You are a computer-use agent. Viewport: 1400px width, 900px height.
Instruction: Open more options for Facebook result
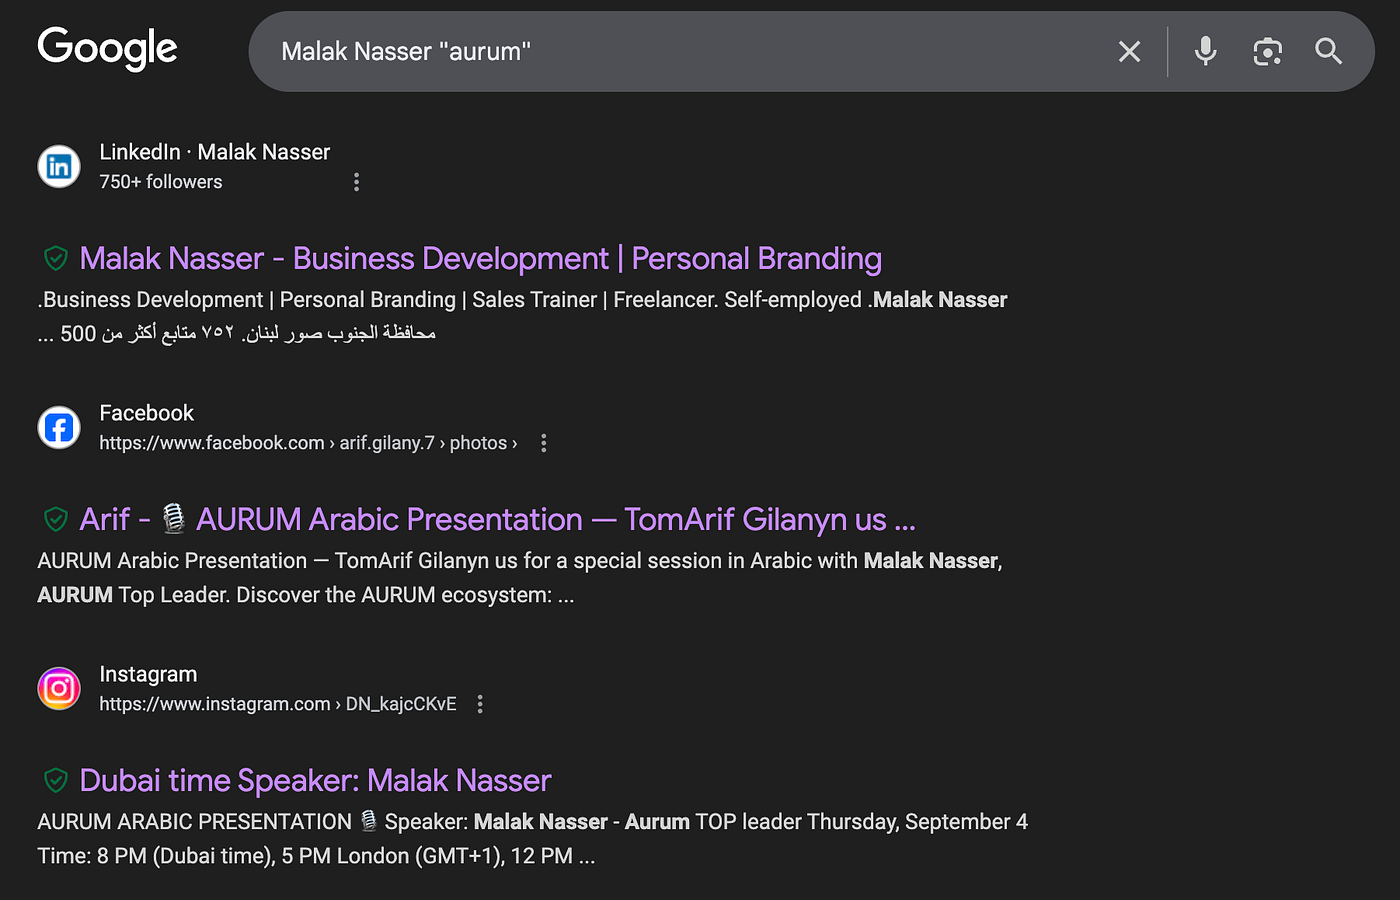click(544, 443)
